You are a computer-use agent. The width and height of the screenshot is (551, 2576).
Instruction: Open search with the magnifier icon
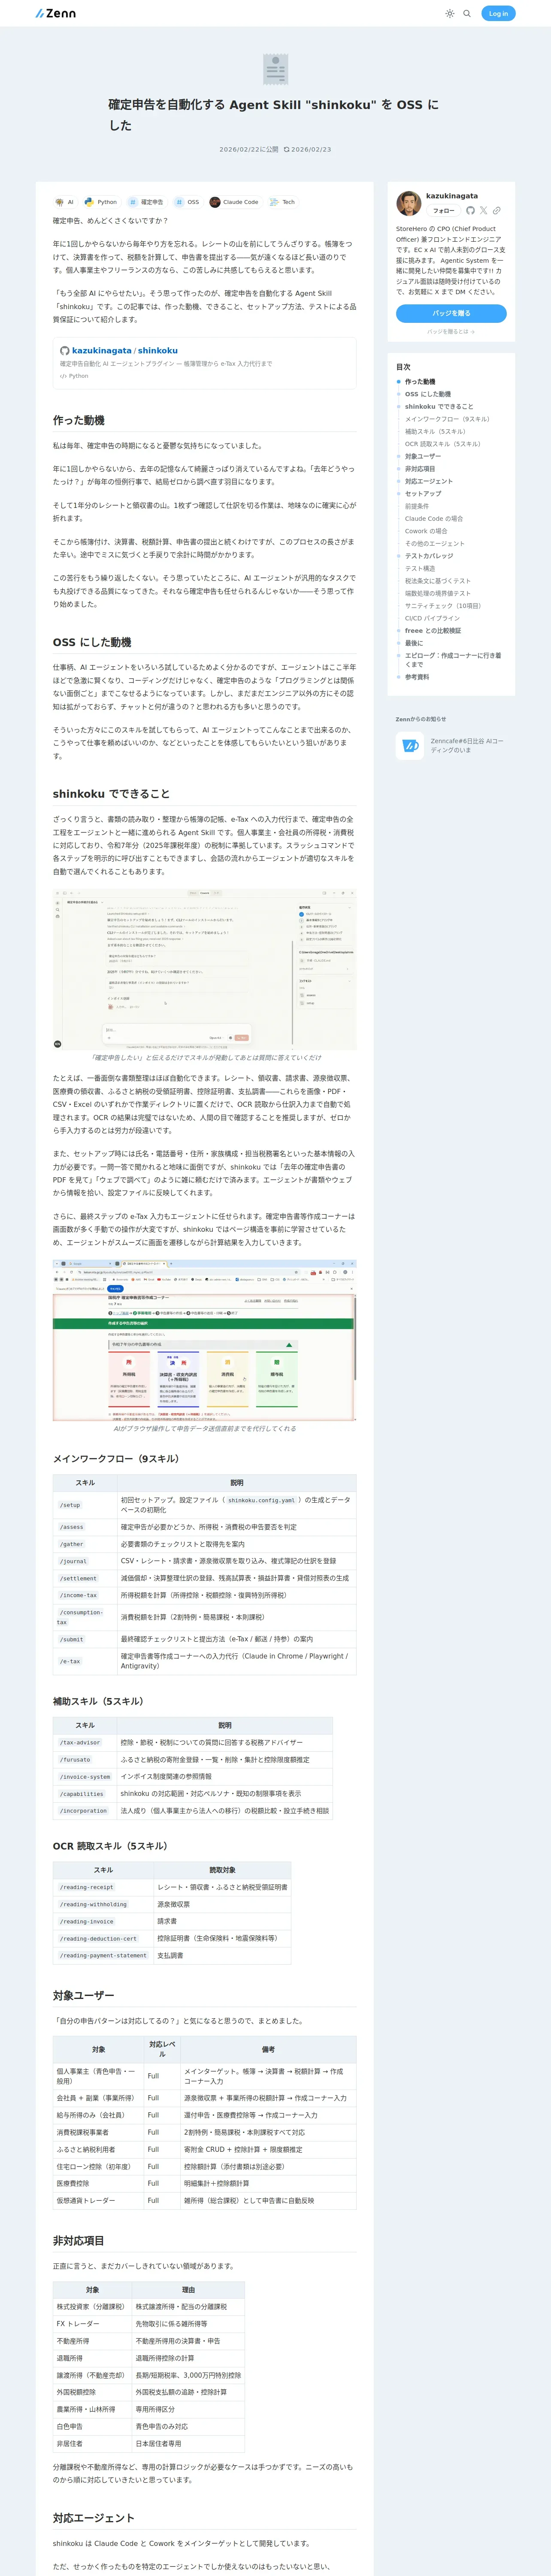[467, 14]
